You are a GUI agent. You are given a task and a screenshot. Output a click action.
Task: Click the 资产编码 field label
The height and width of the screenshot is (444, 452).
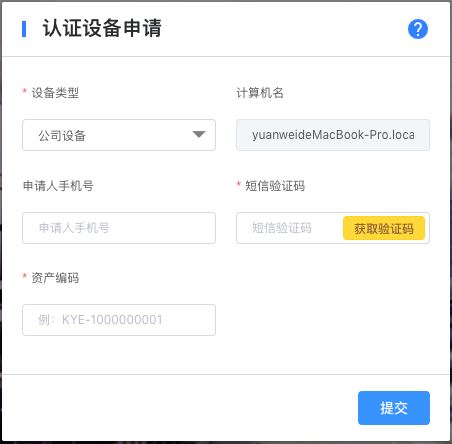[55, 278]
